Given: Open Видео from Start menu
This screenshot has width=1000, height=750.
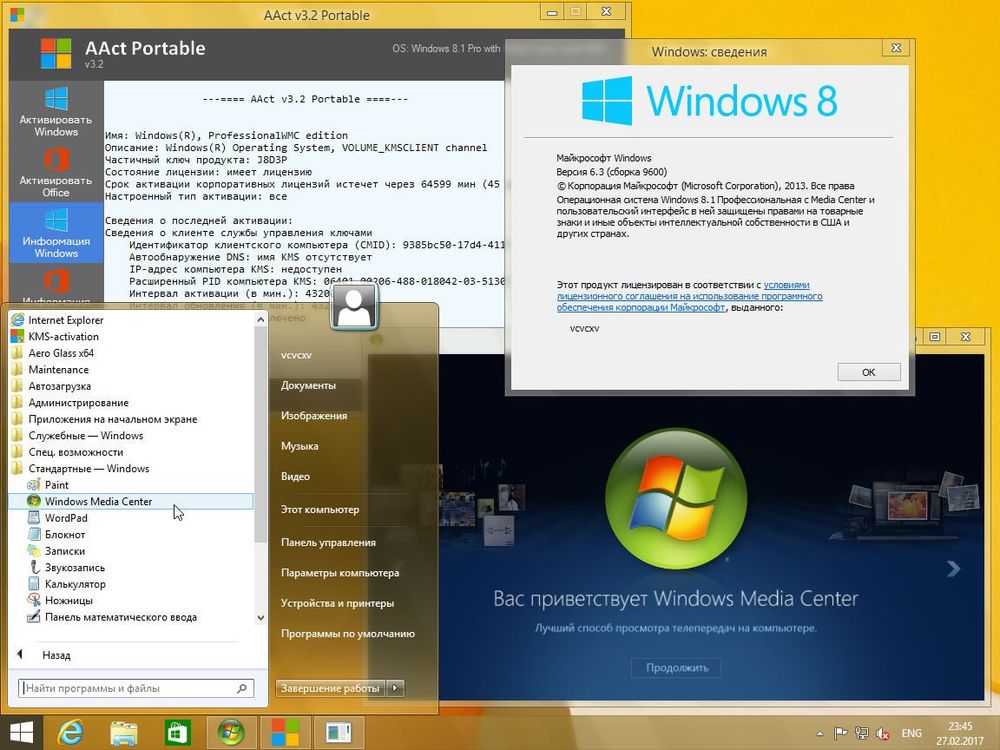Looking at the screenshot, I should click(295, 476).
